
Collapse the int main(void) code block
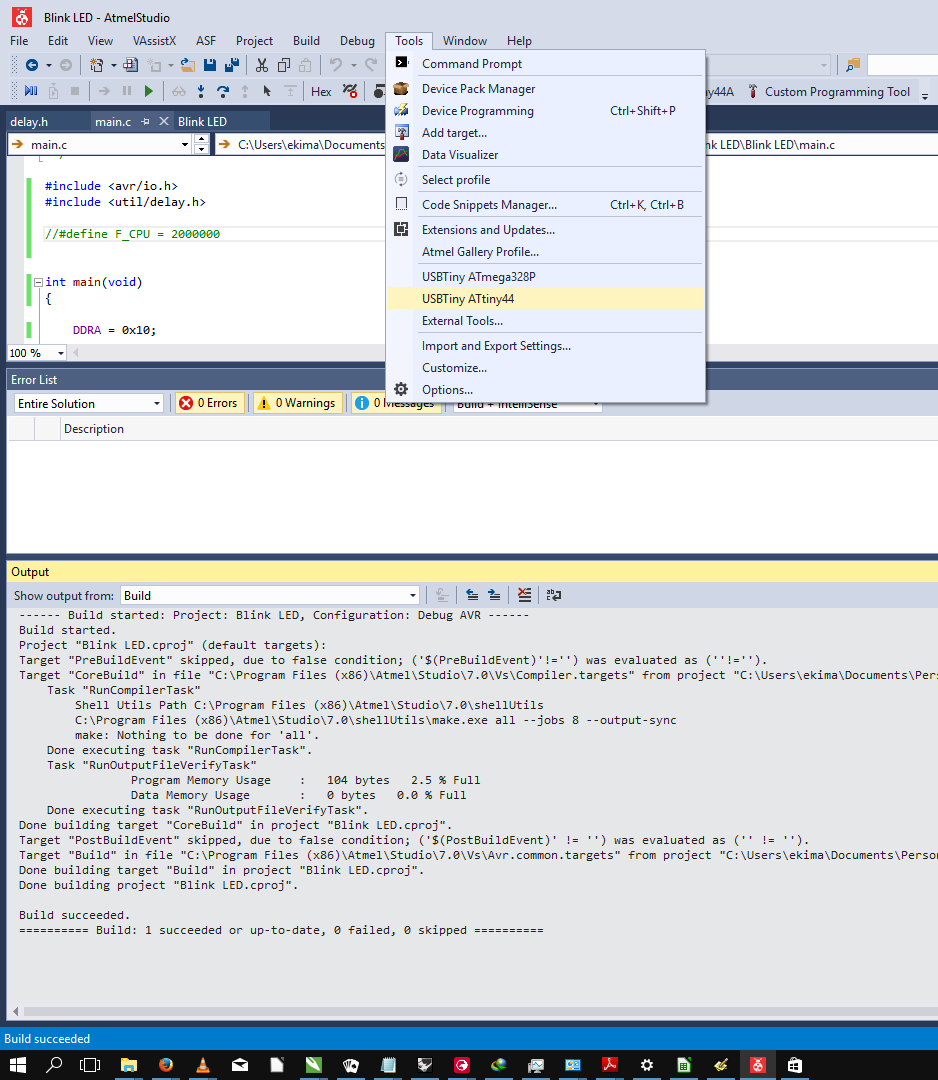point(39,282)
